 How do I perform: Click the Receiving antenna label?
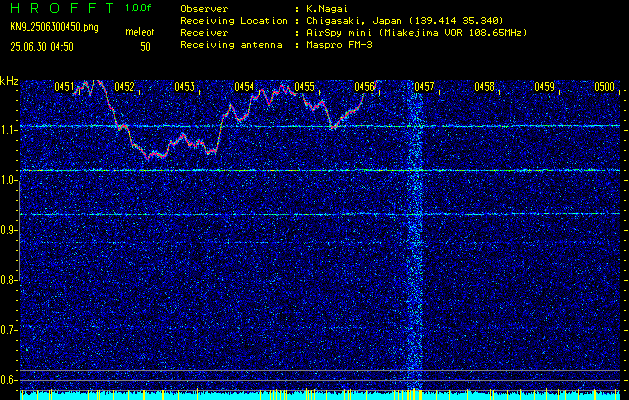pyautogui.click(x=231, y=45)
